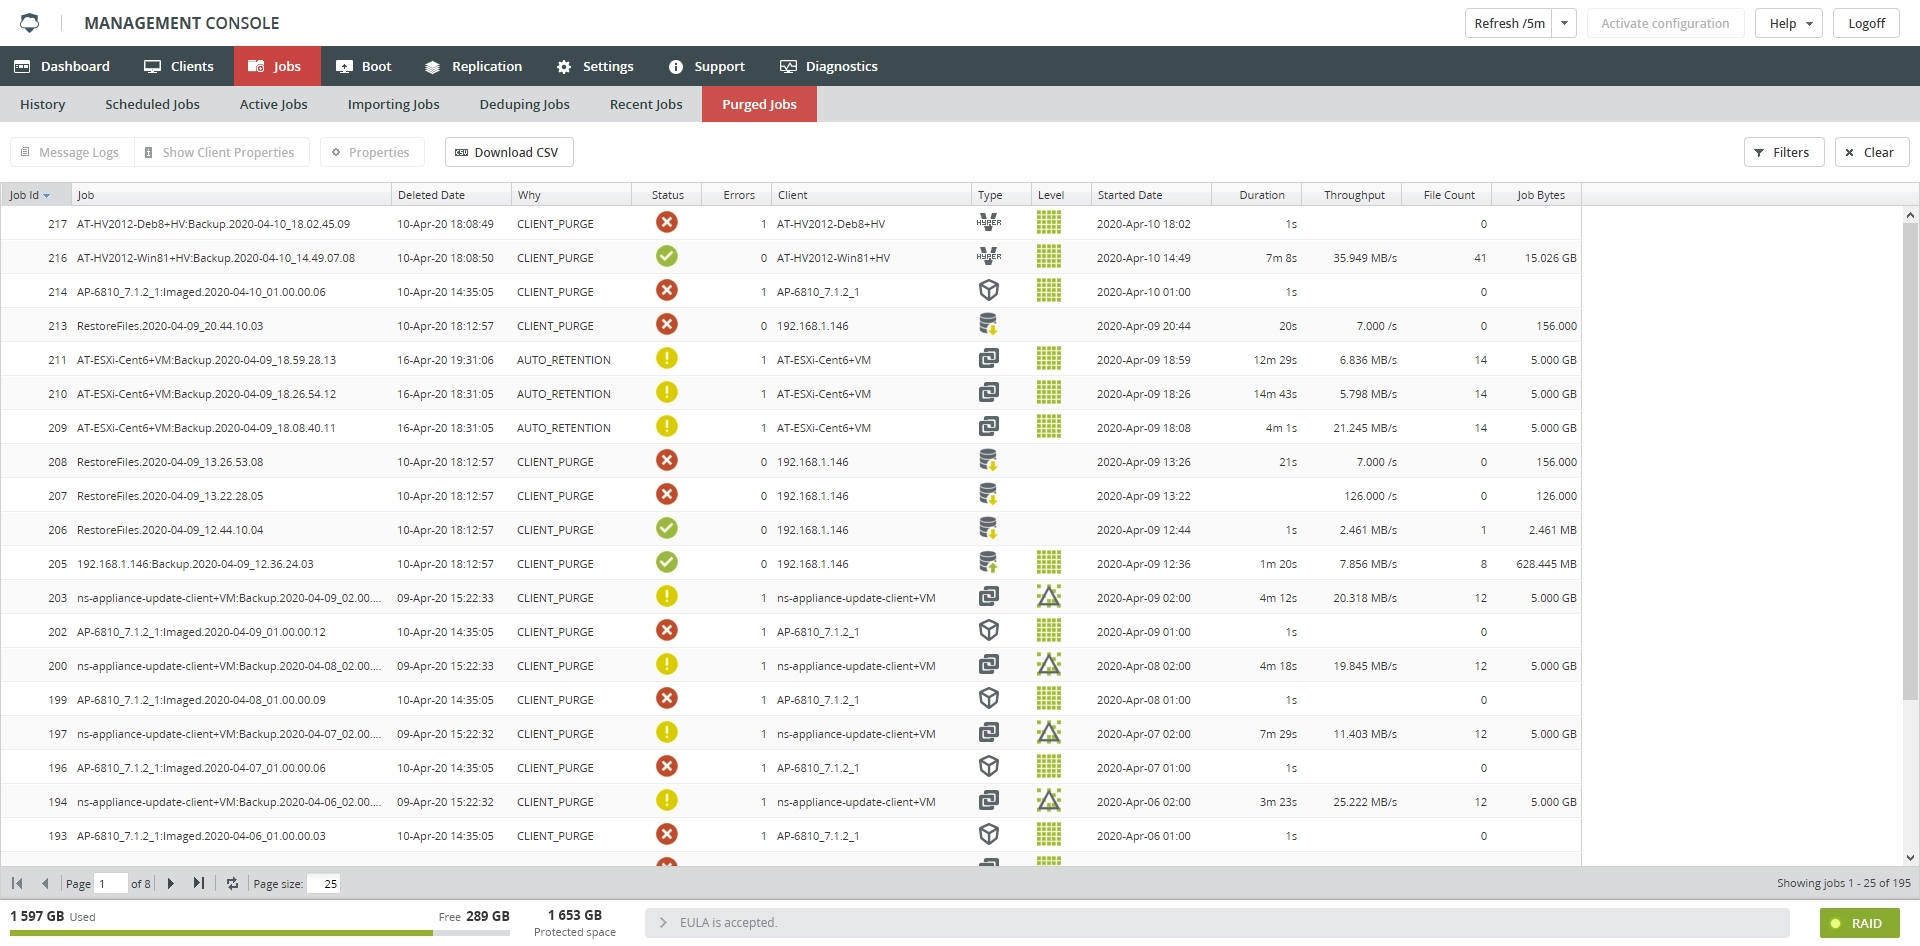This screenshot has height=946, width=1920.
Task: Click client AT-HV2012-Win81+HV cell
Action: pos(833,258)
